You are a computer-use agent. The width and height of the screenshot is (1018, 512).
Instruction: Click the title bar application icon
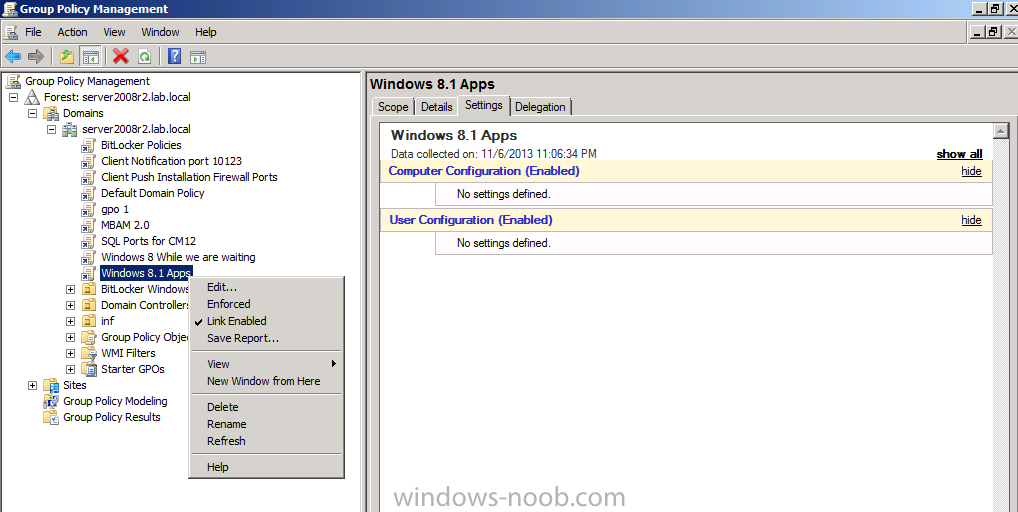coord(9,8)
